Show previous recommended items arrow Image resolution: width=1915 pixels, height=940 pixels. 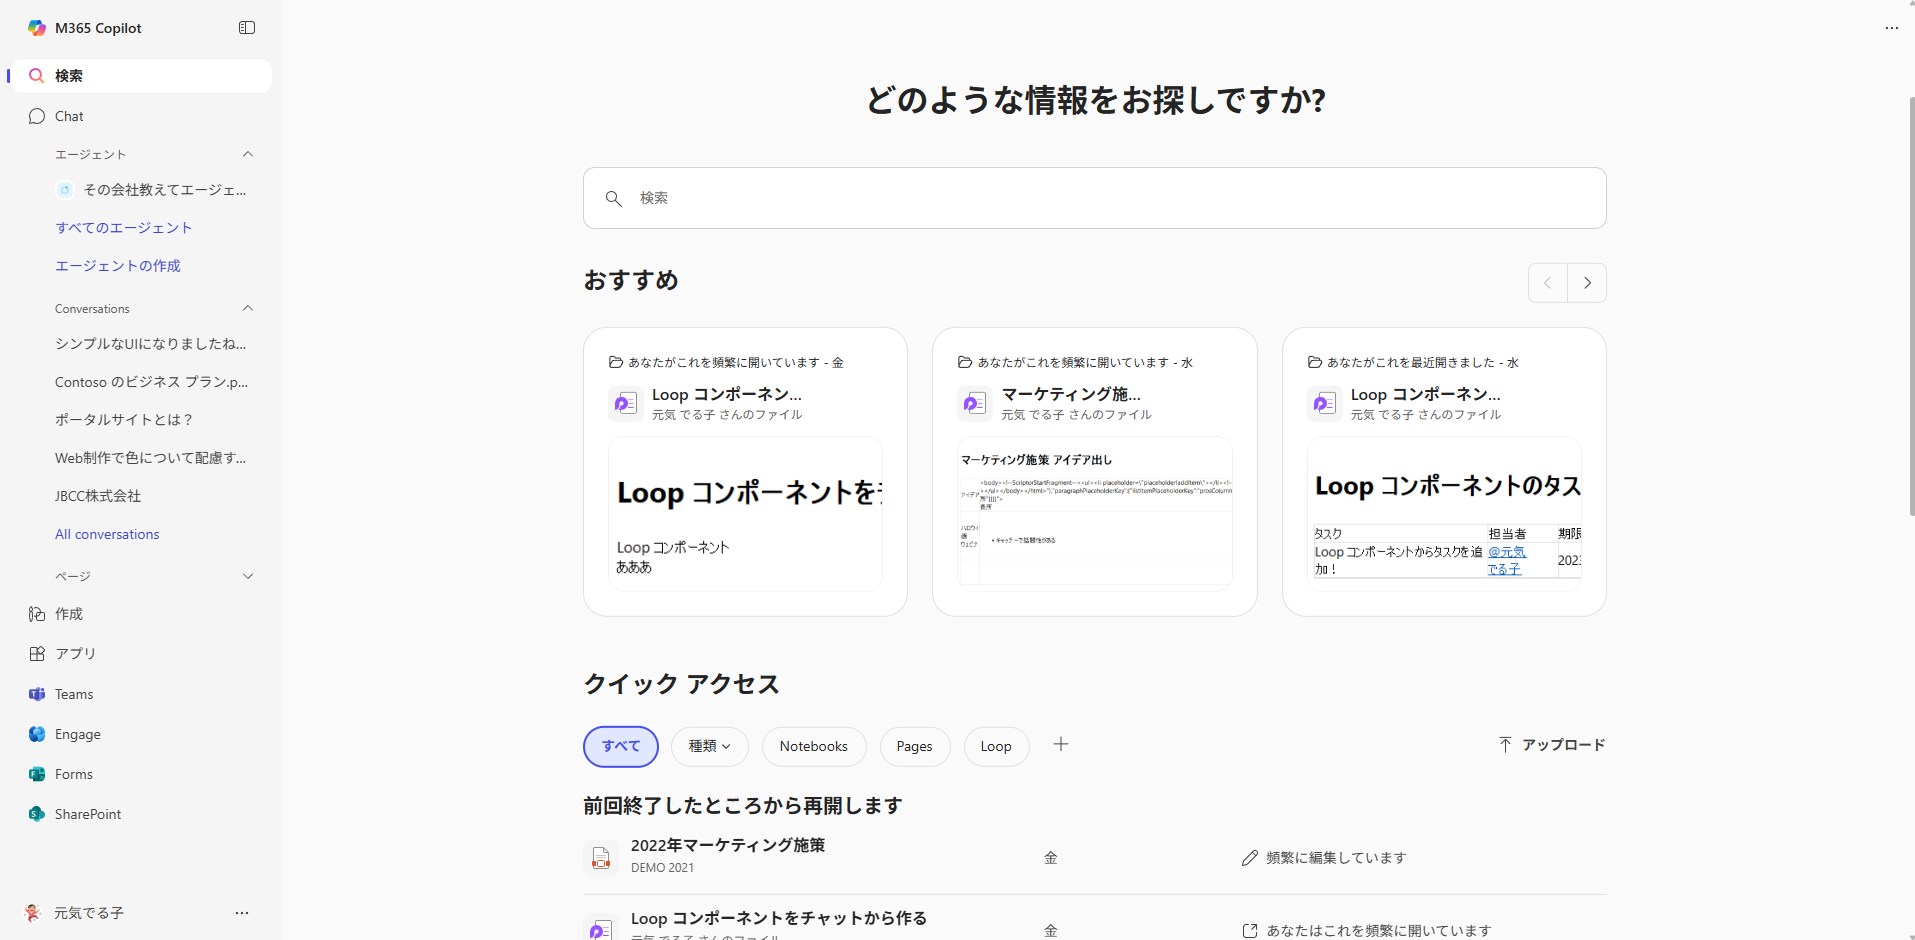[1548, 283]
